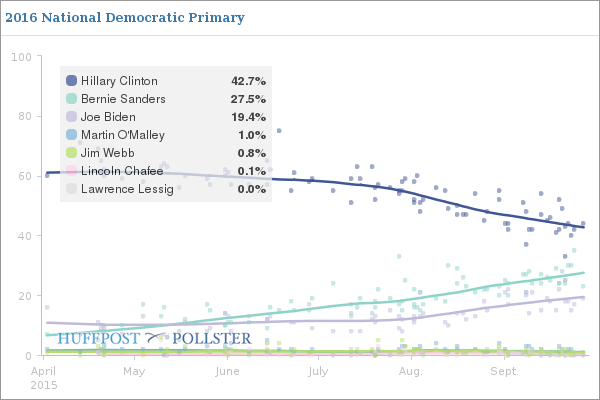Click Bernie Sanders' green legend dot
This screenshot has height=400, width=600.
coord(71,99)
